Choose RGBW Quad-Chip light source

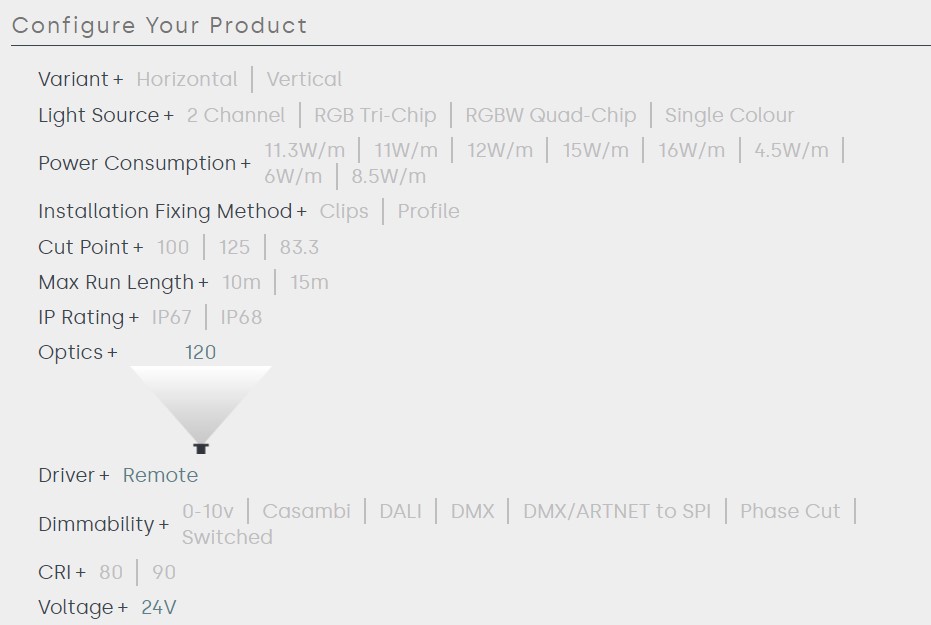550,116
